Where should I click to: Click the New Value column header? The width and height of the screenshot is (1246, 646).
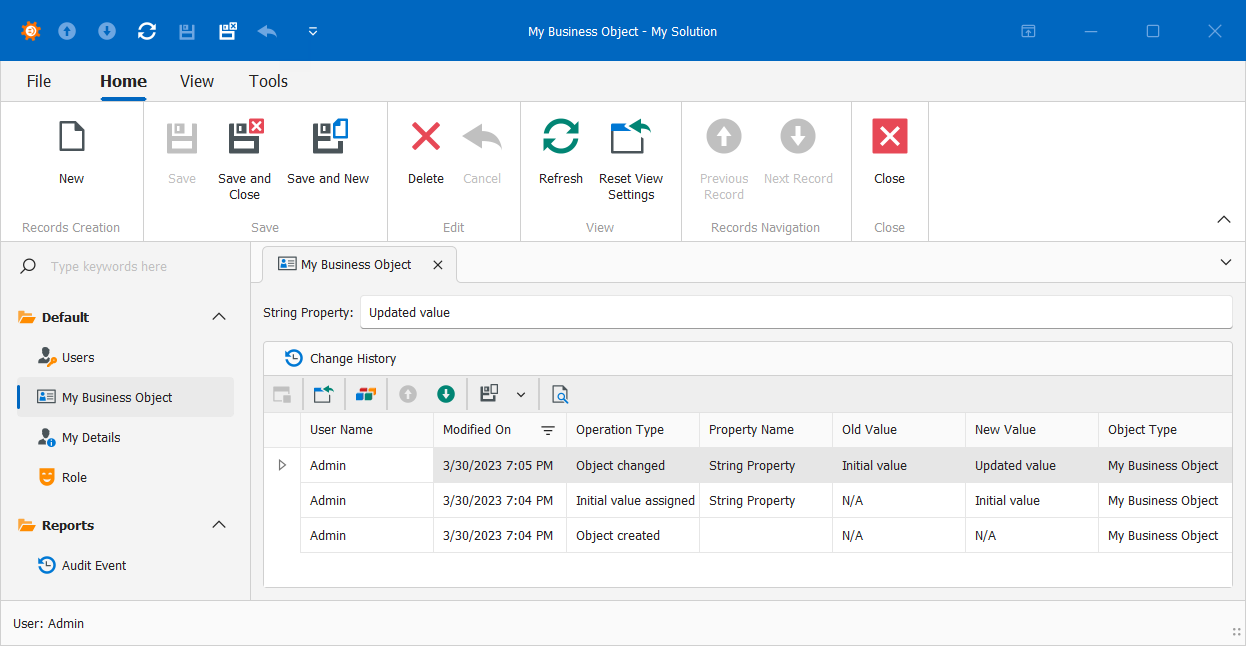point(1032,430)
